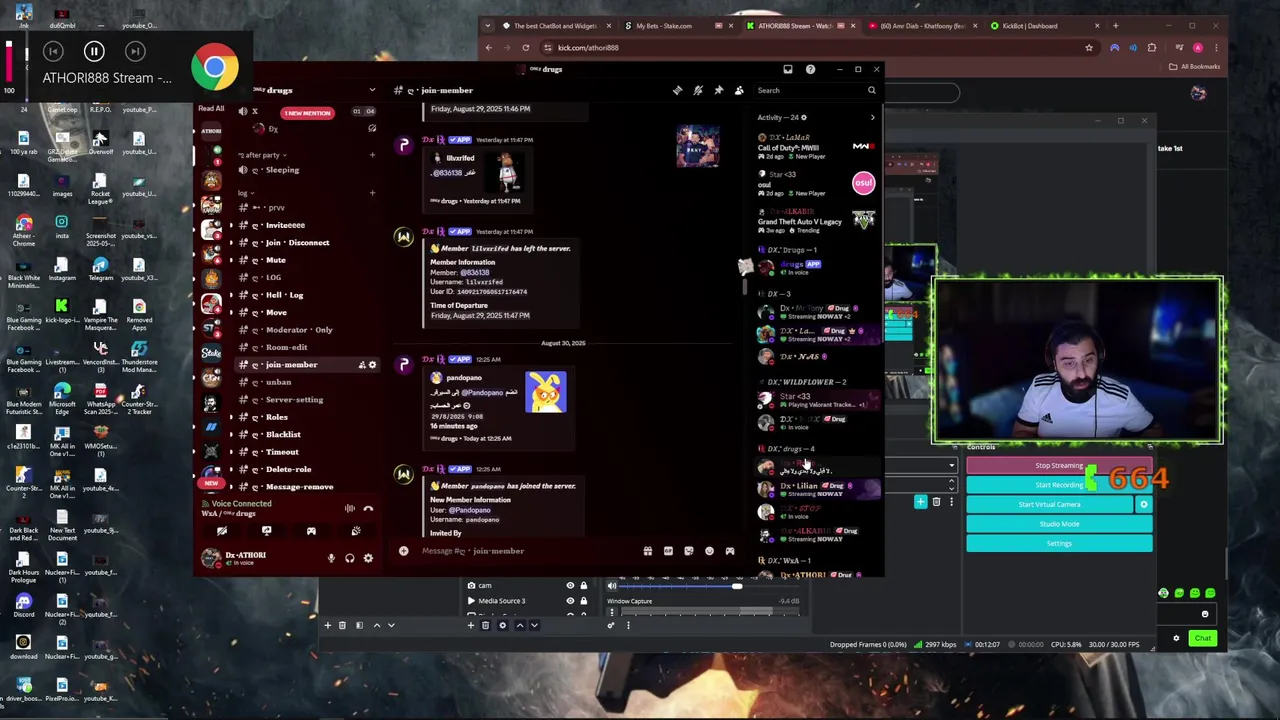Viewport: 1280px width, 720px height.
Task: Open the server name dropdown chevron
Action: click(x=372, y=90)
